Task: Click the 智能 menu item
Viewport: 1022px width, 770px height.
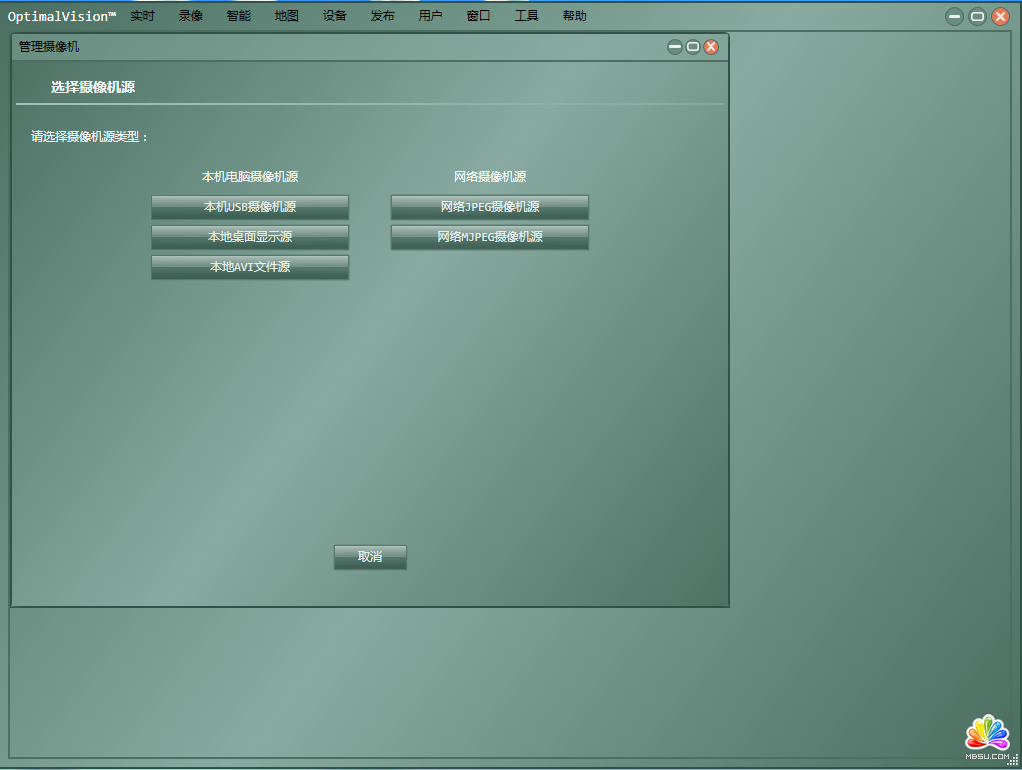Action: pyautogui.click(x=238, y=16)
